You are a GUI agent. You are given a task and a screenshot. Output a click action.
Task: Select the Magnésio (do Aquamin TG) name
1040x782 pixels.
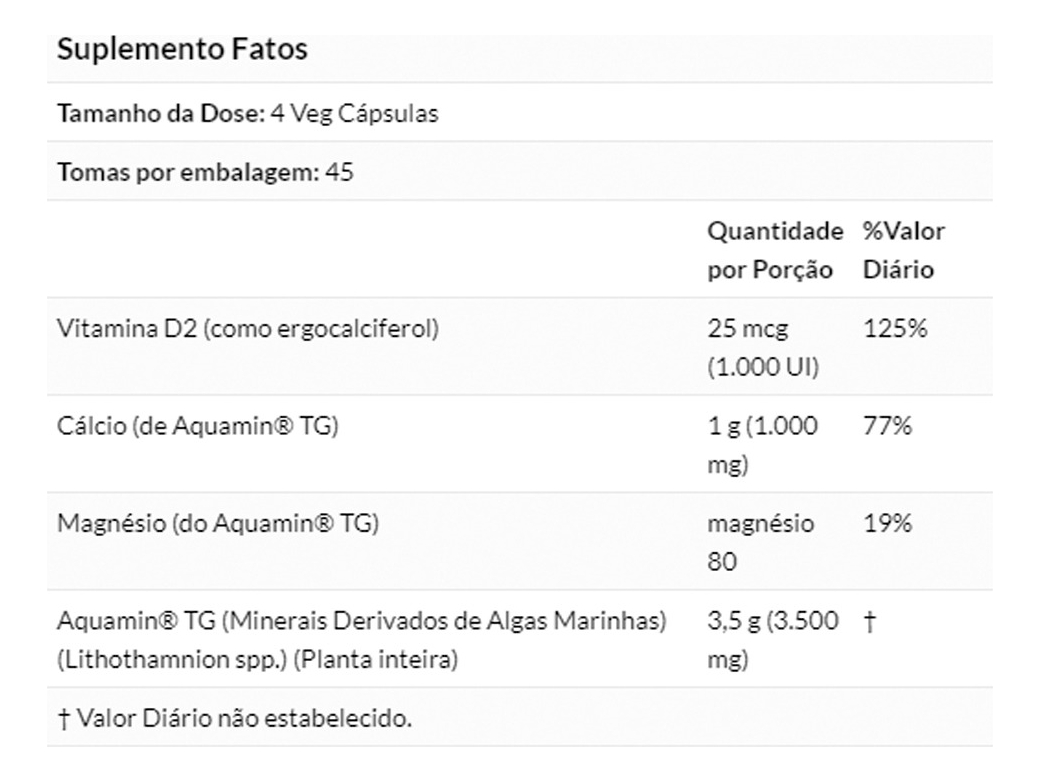218,523
